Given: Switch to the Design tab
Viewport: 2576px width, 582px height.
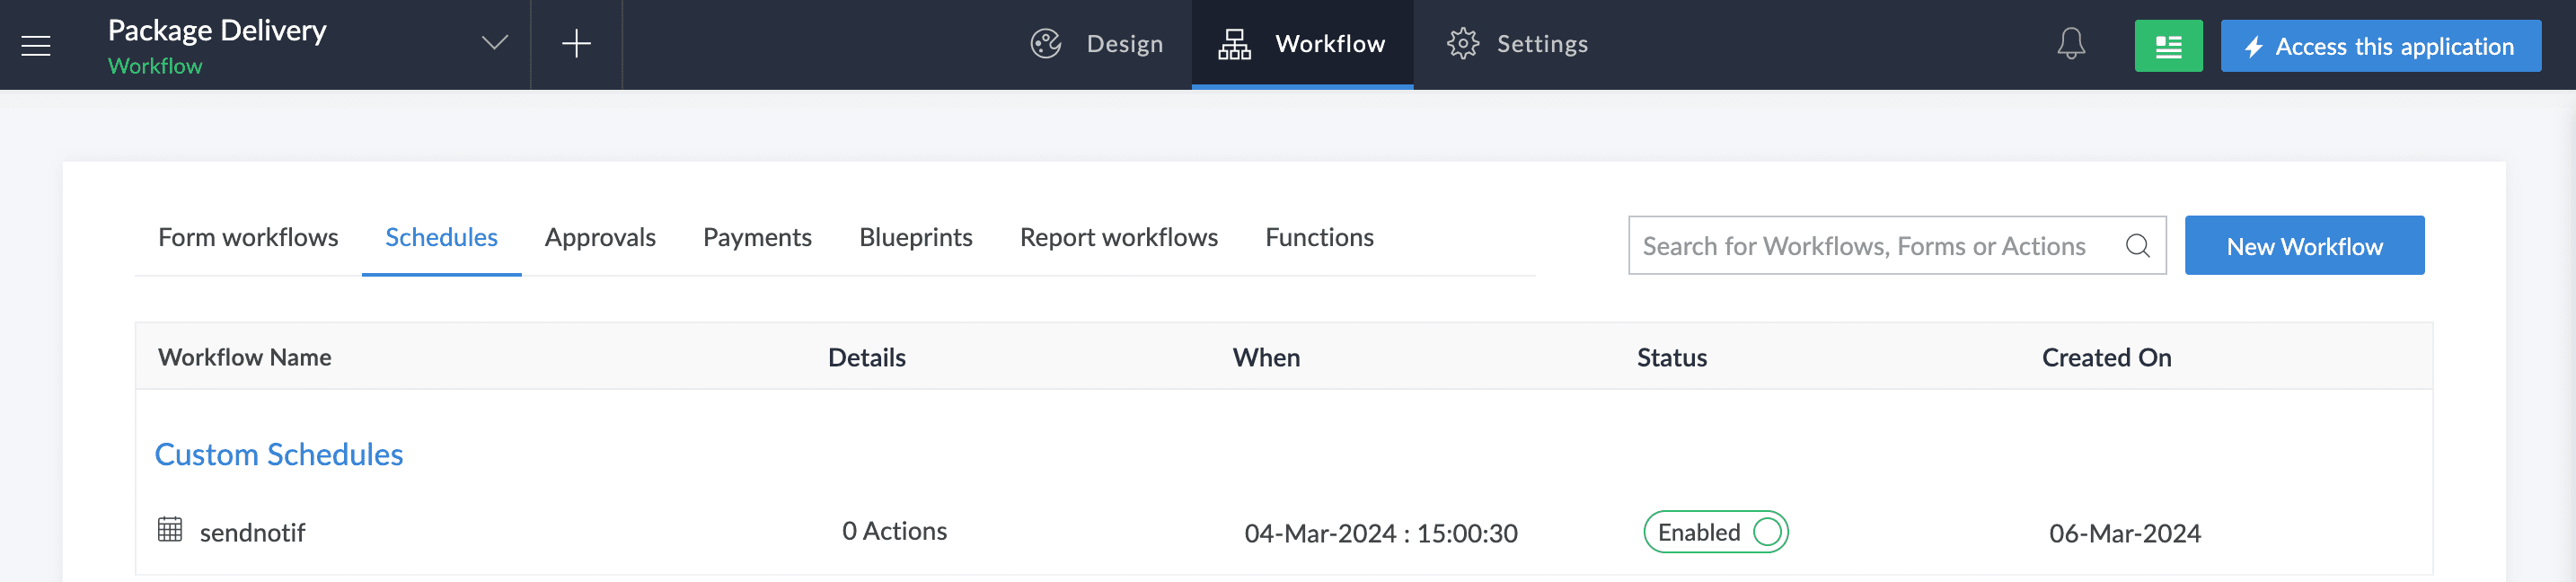Looking at the screenshot, I should (x=1097, y=44).
